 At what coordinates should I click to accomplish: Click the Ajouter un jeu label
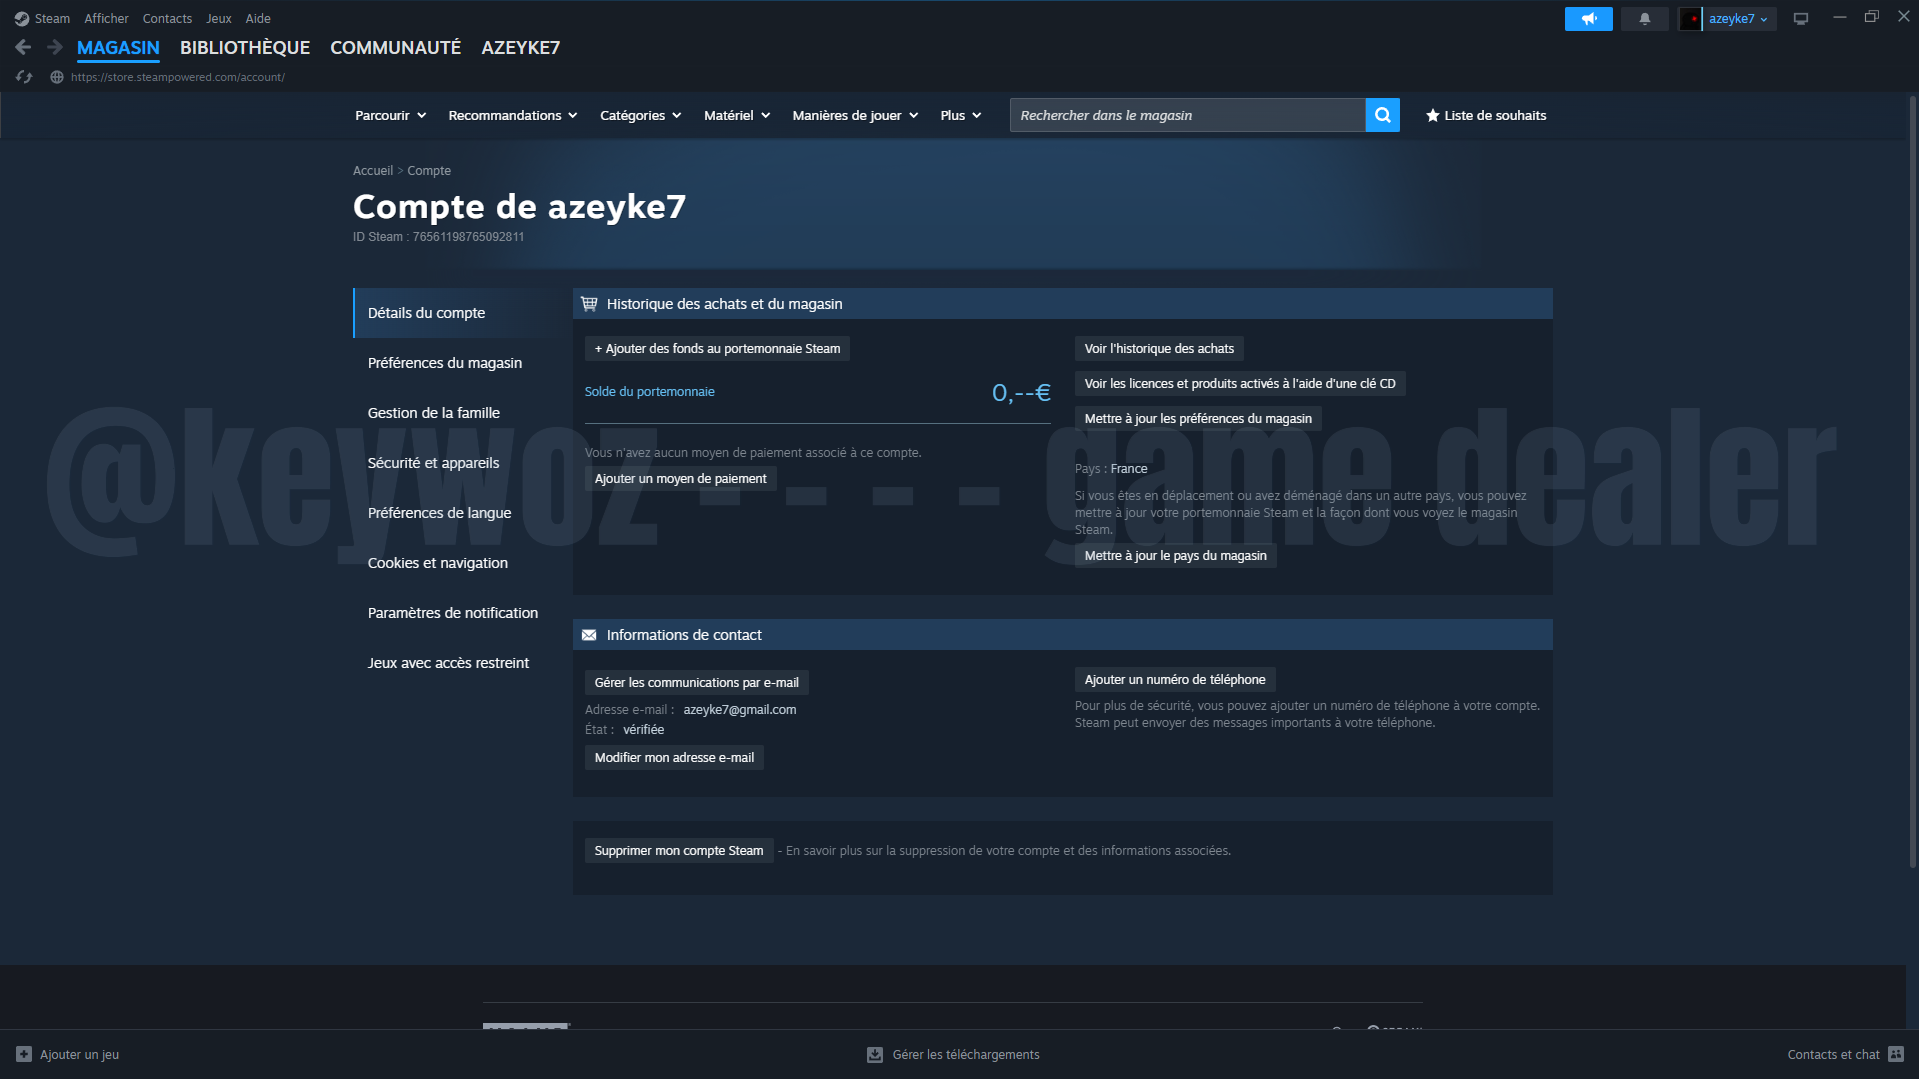point(79,1055)
